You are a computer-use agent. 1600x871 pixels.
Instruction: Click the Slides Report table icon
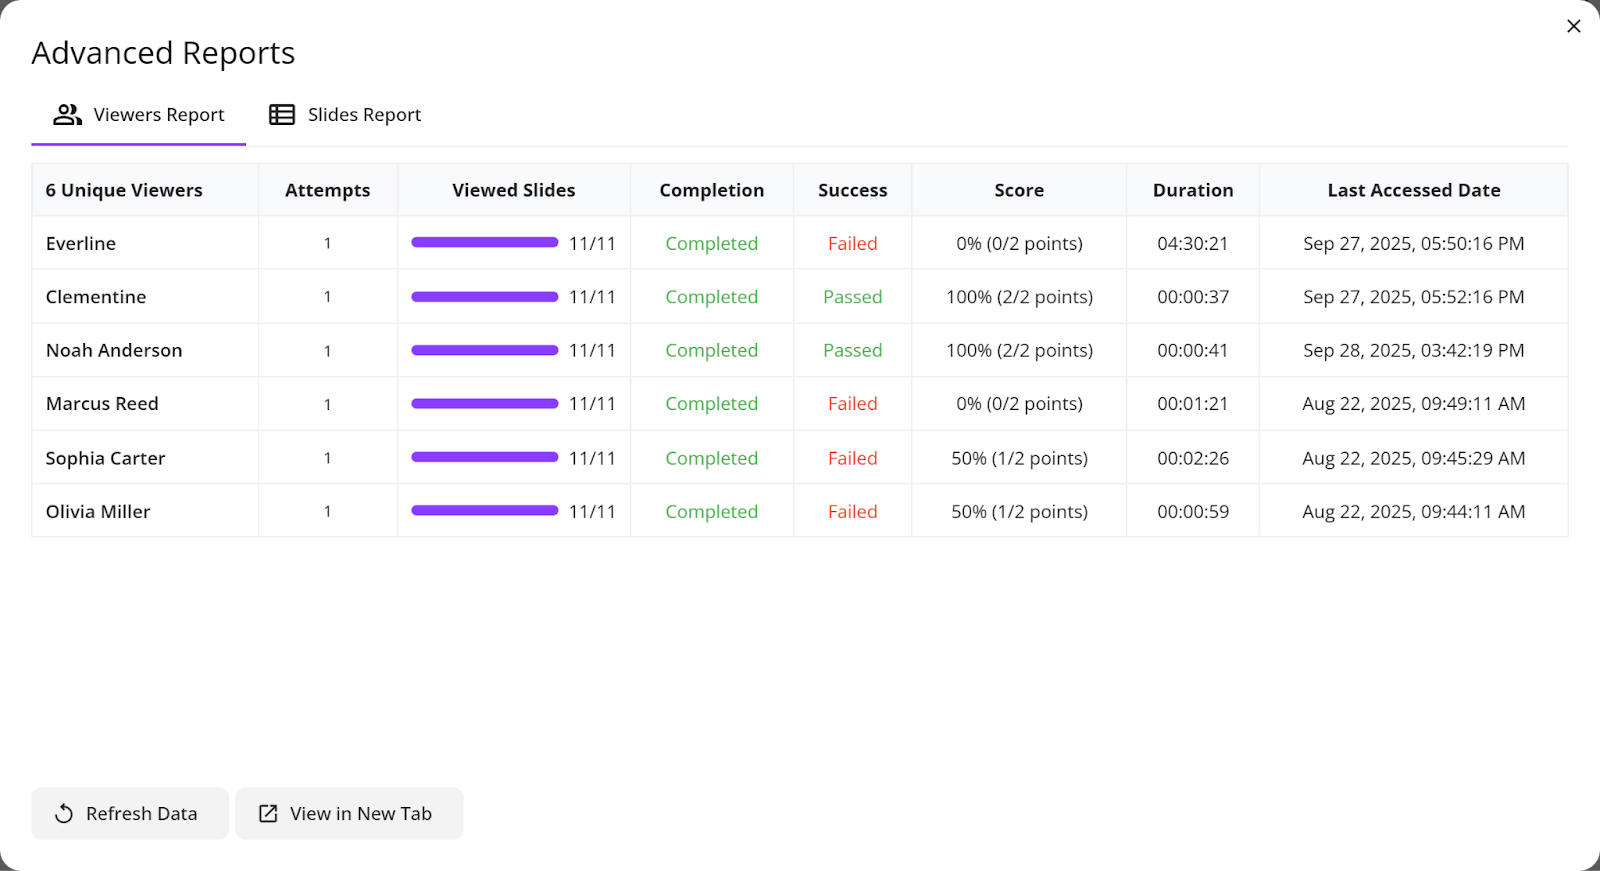pos(282,115)
